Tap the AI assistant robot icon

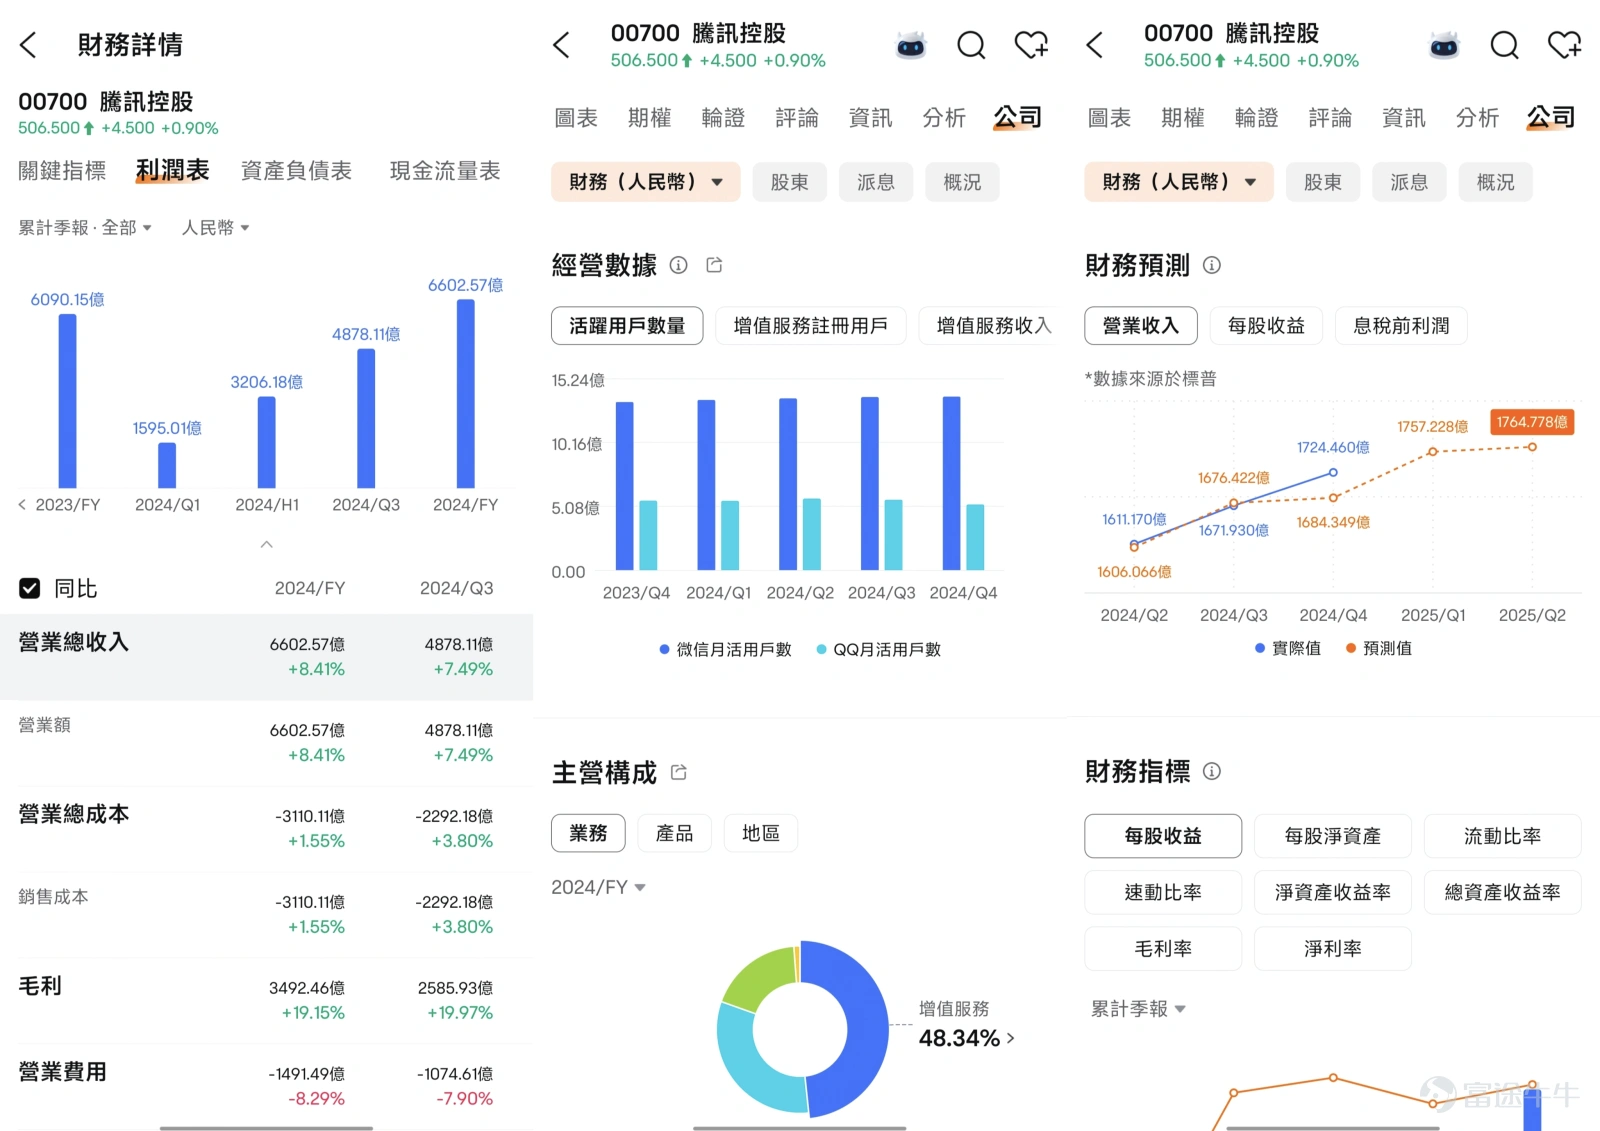[x=910, y=45]
